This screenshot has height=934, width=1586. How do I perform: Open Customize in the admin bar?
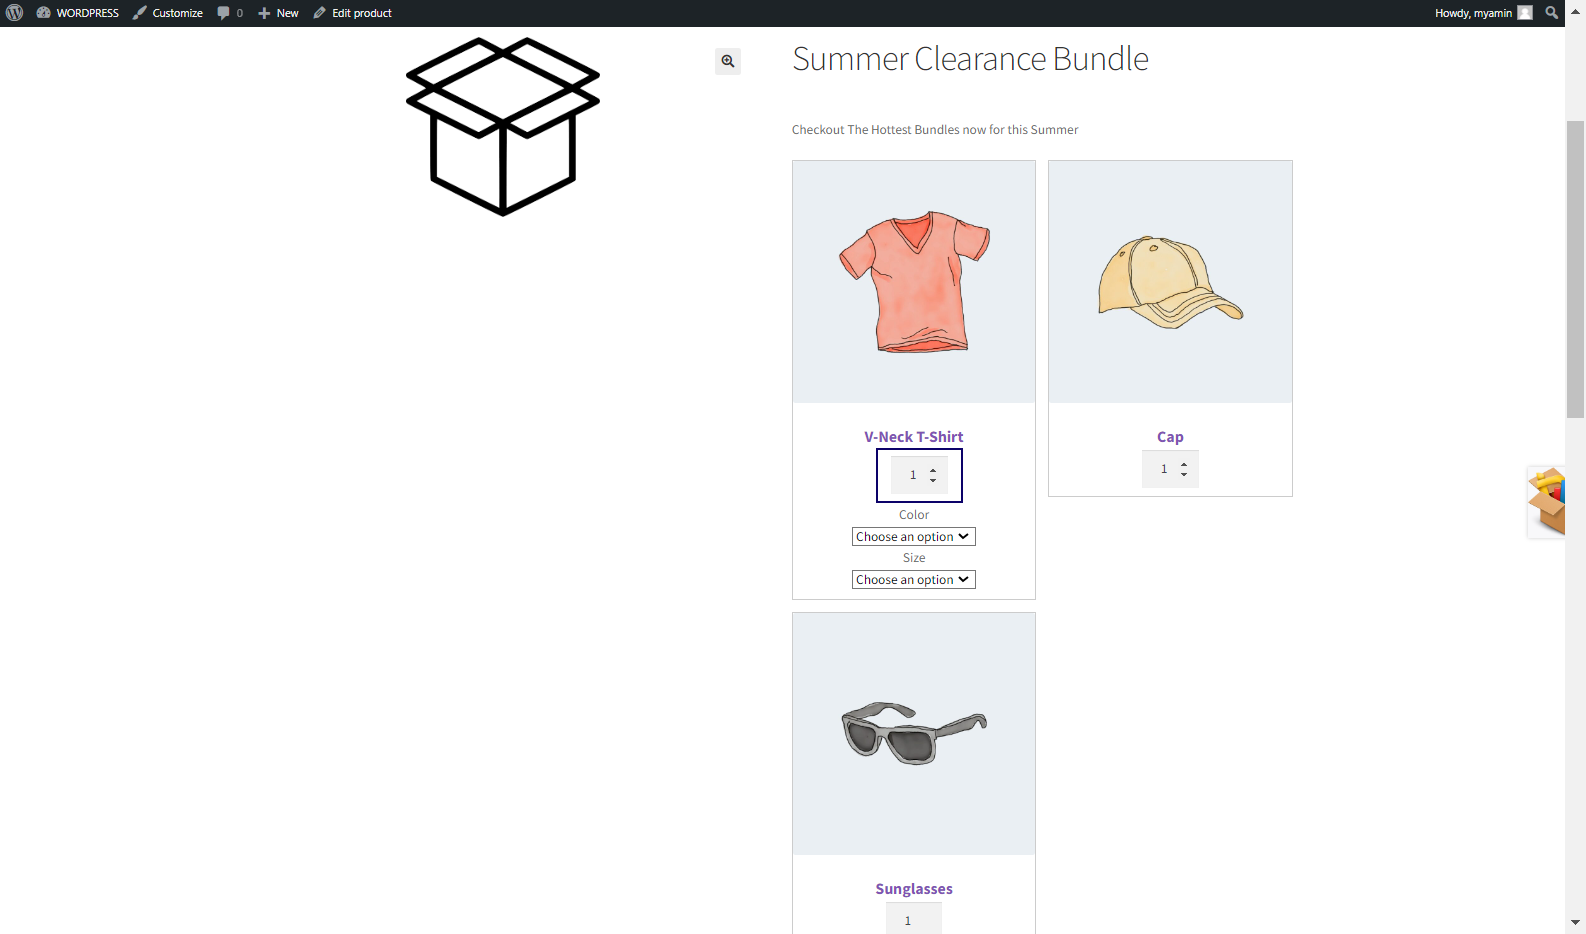(168, 13)
